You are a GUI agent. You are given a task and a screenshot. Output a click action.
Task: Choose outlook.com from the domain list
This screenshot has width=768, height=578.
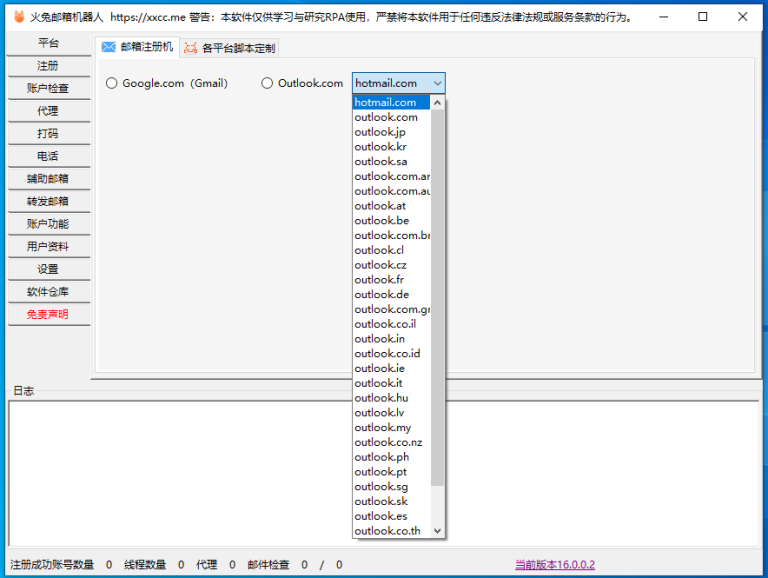391,117
